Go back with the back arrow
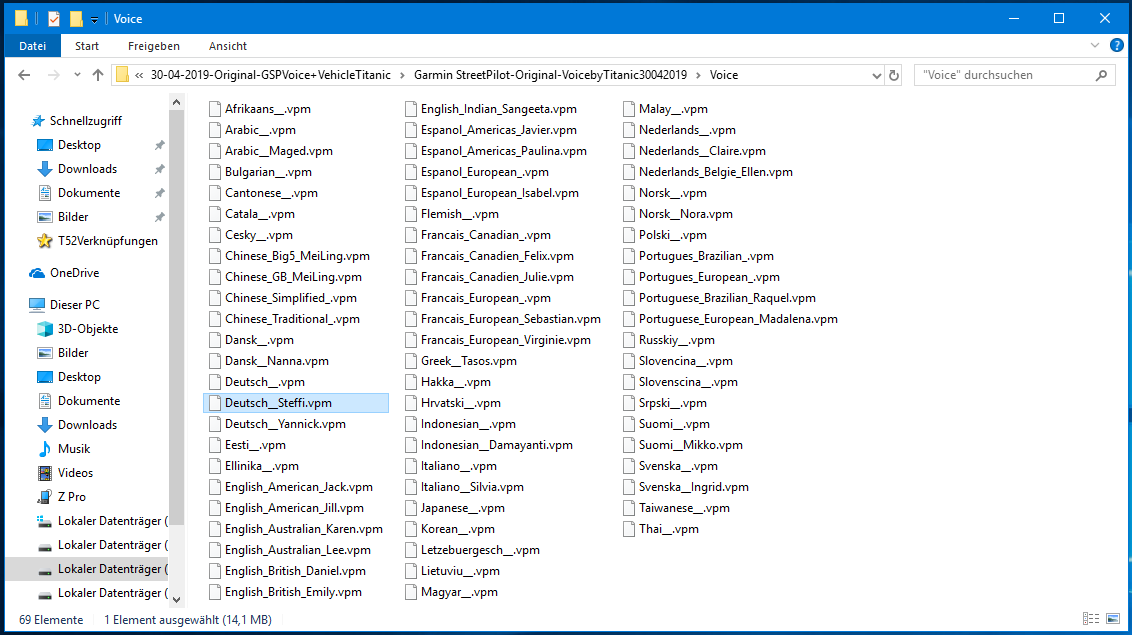Screen dimensions: 1132x635 coord(24,75)
